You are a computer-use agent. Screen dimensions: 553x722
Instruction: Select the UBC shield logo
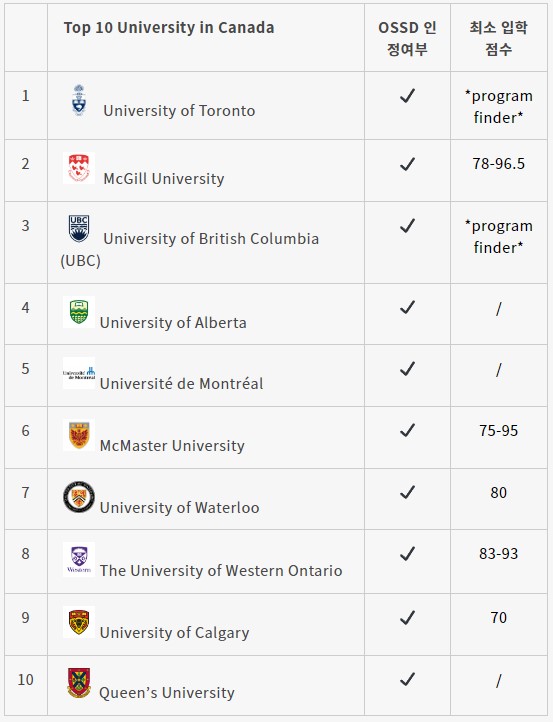pos(79,228)
